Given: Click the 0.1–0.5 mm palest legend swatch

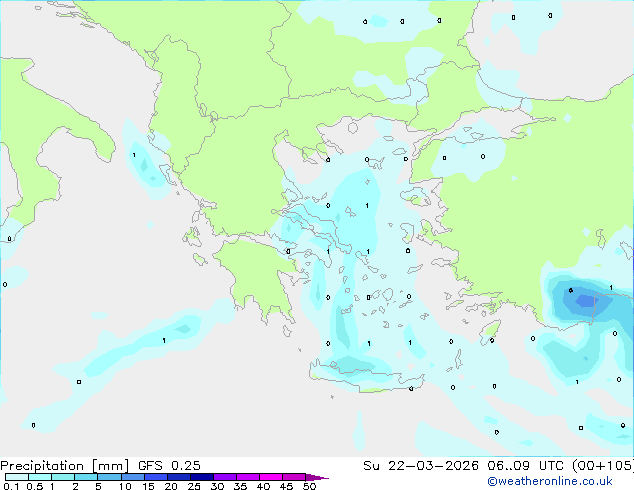Looking at the screenshot, I should tap(17, 477).
